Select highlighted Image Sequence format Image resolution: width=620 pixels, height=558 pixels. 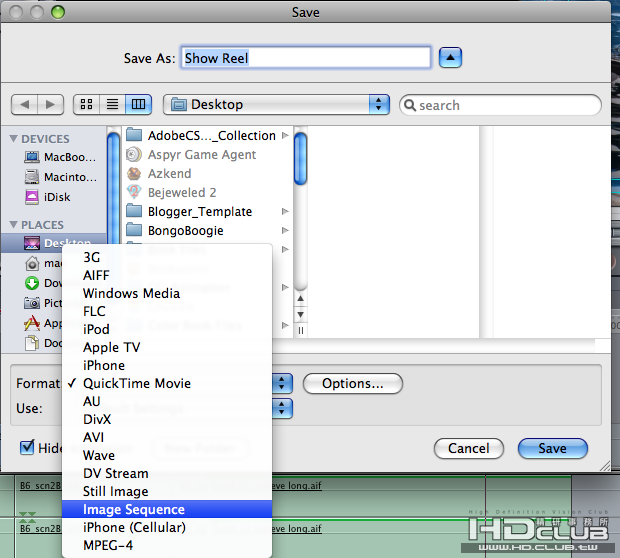point(167,509)
